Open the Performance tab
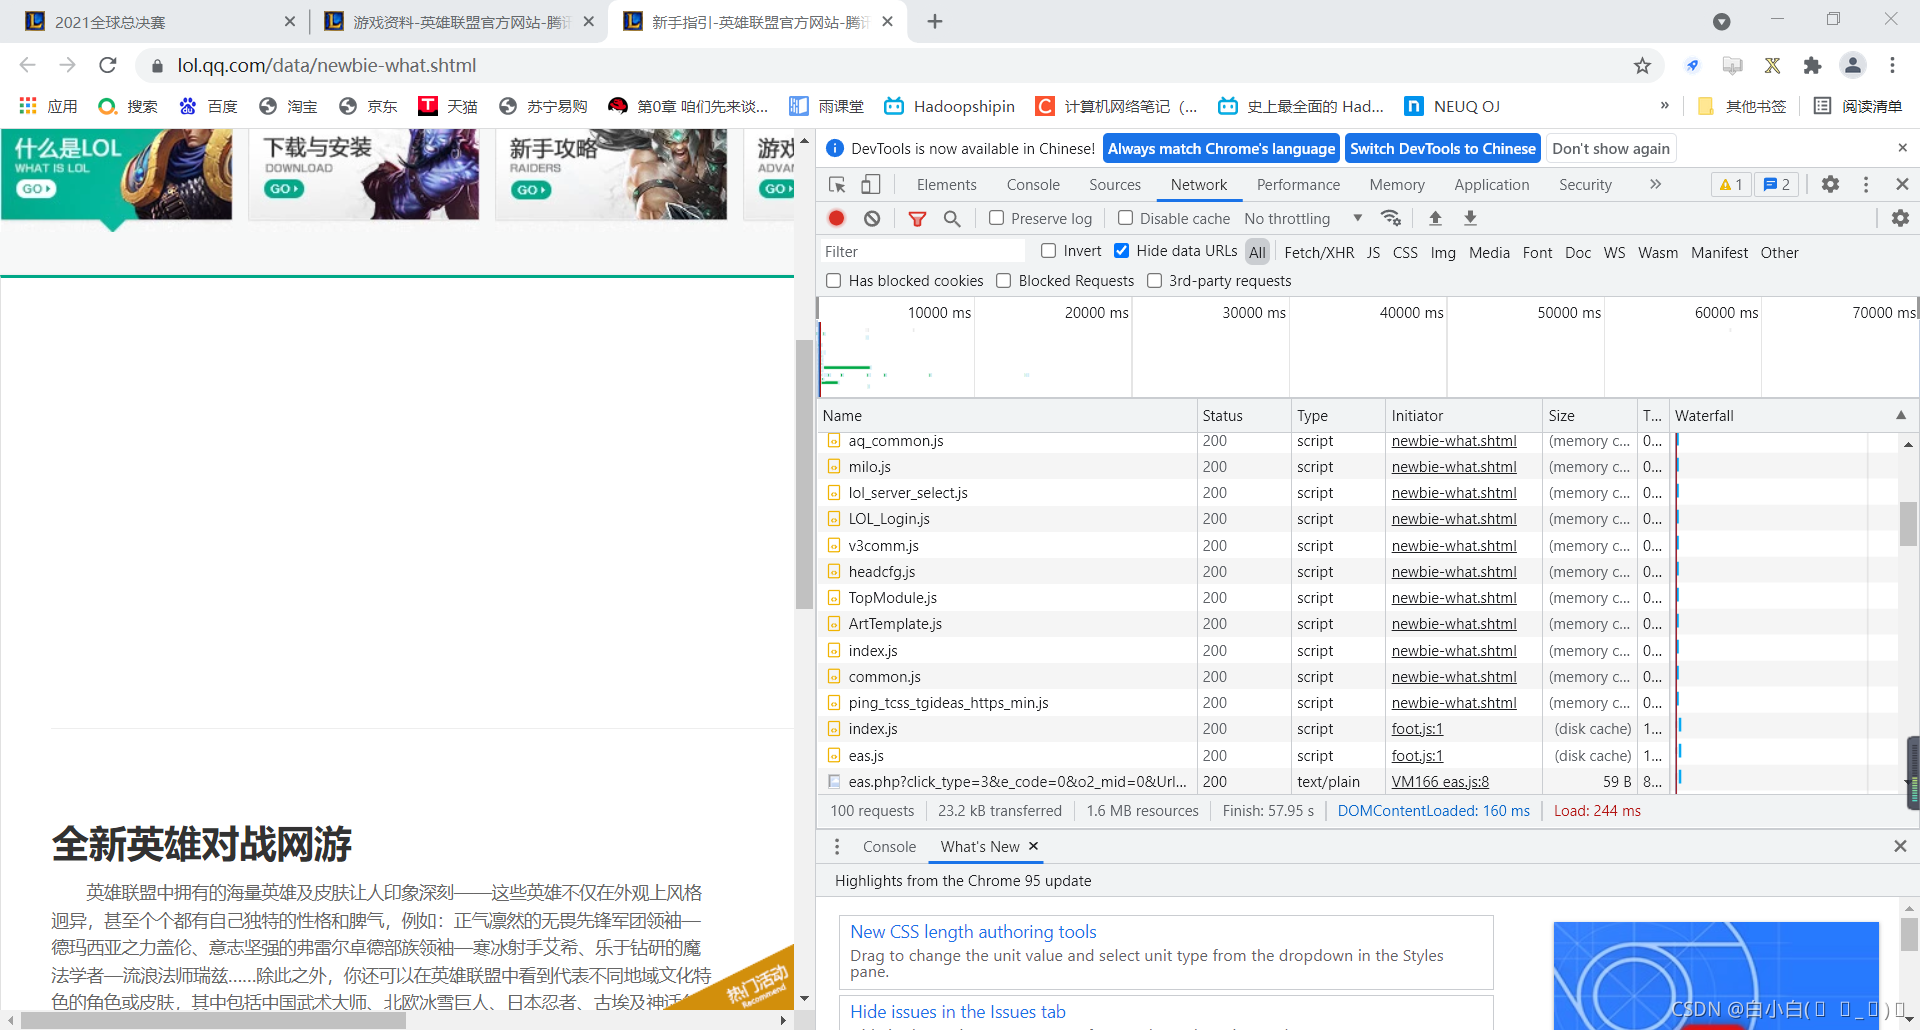1920x1030 pixels. (1298, 184)
